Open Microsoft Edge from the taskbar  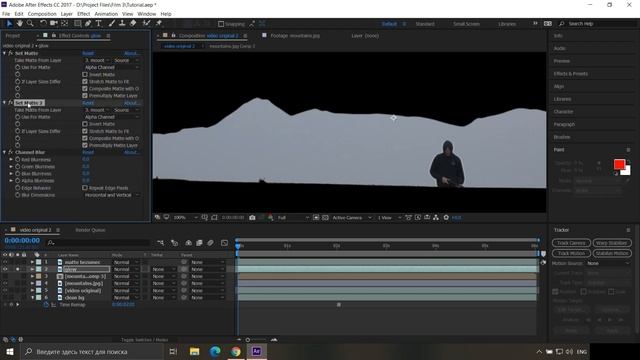[215, 351]
